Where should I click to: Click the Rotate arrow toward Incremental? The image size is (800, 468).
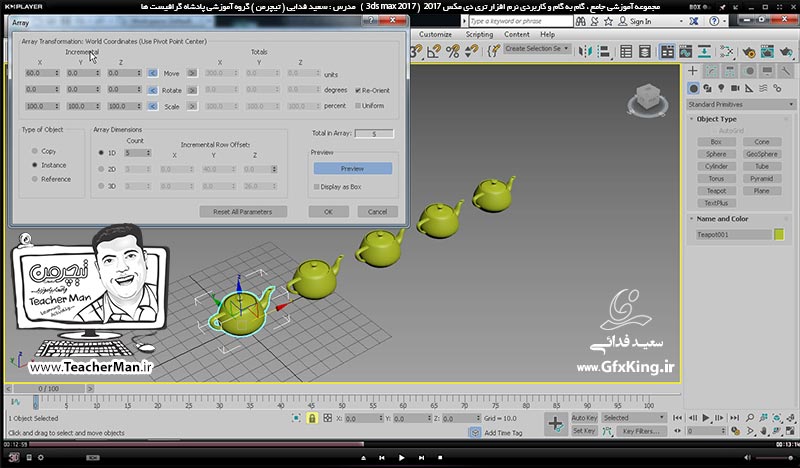tap(152, 90)
